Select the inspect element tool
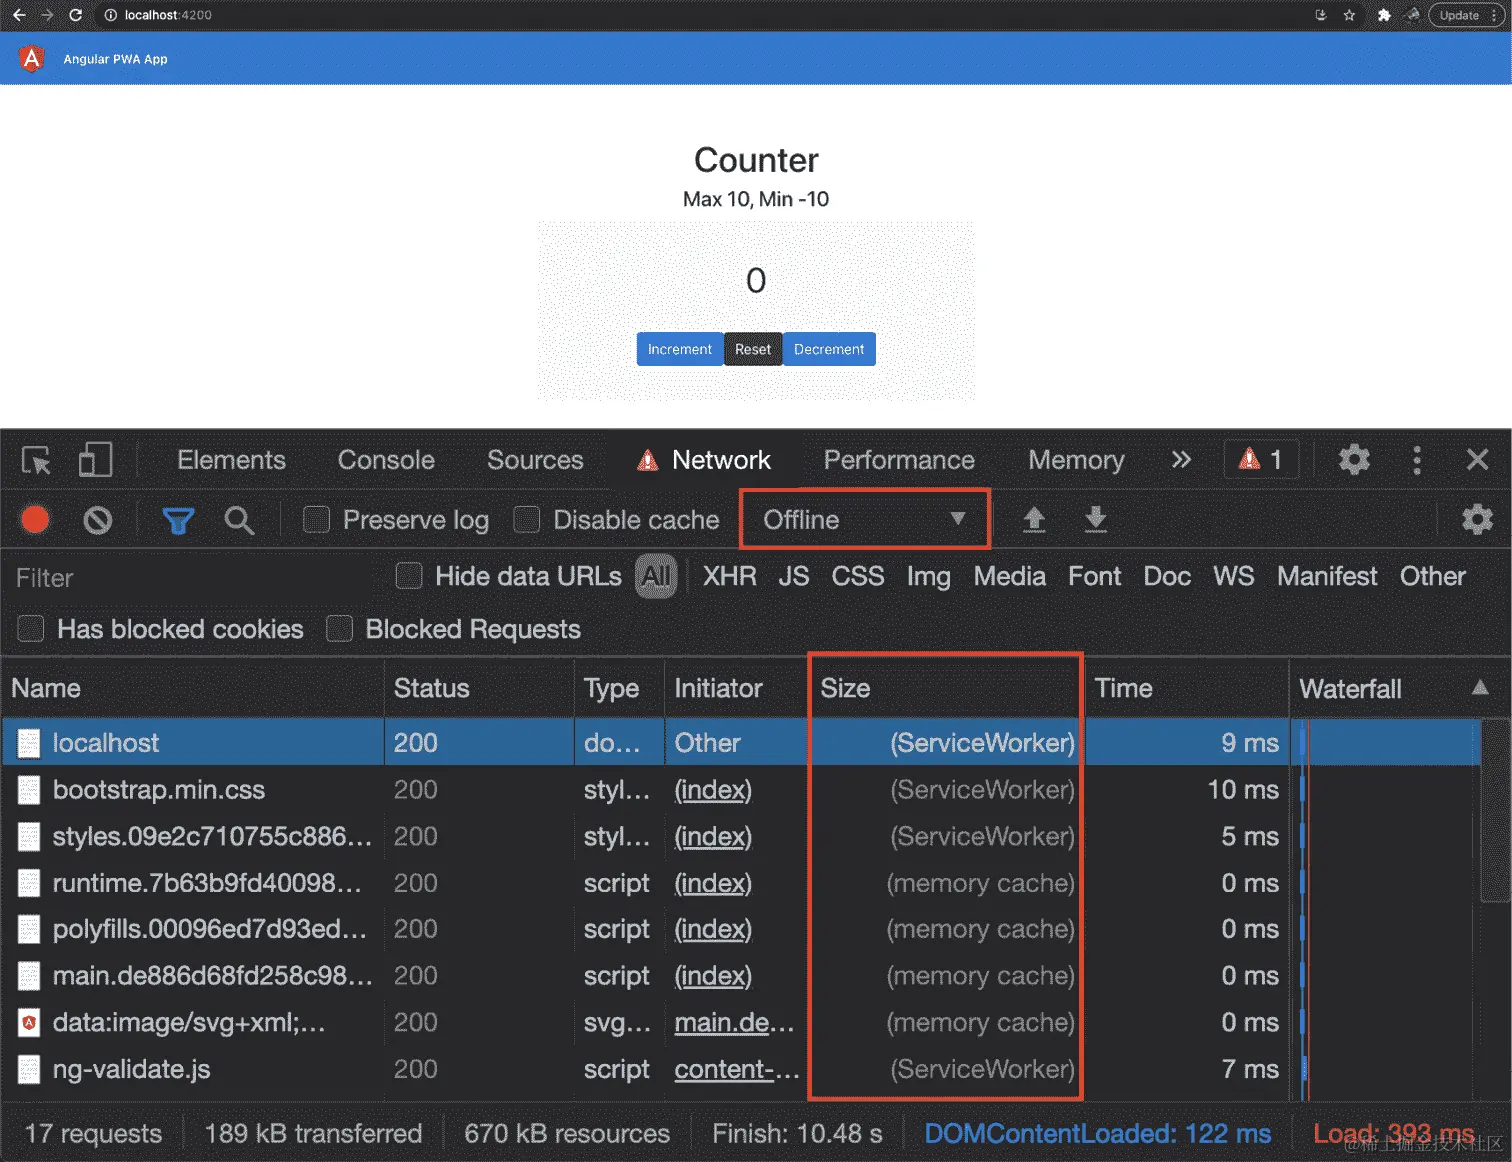The width and height of the screenshot is (1512, 1162). pos(35,460)
